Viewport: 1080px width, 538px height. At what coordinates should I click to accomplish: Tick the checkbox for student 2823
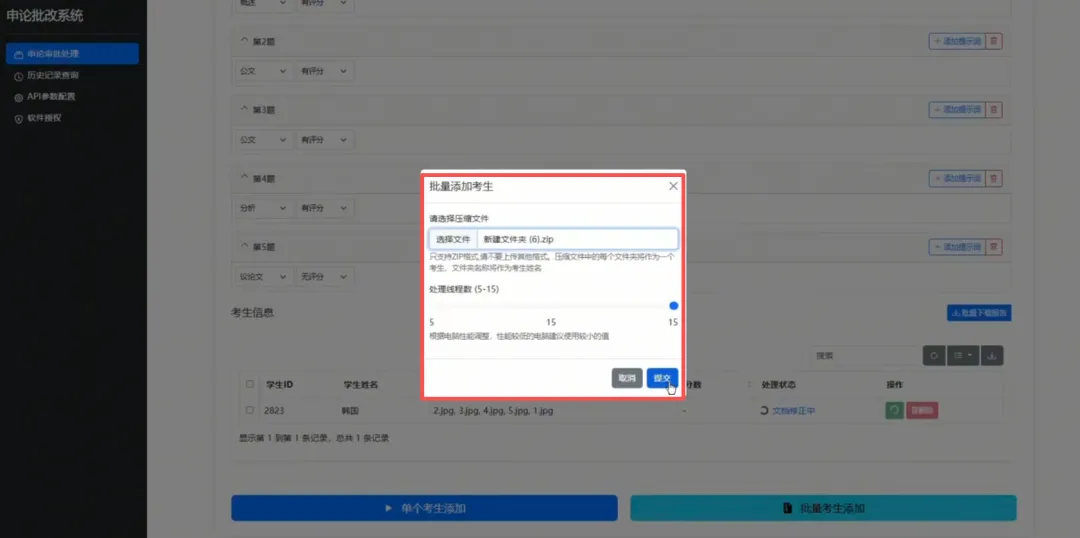(249, 410)
